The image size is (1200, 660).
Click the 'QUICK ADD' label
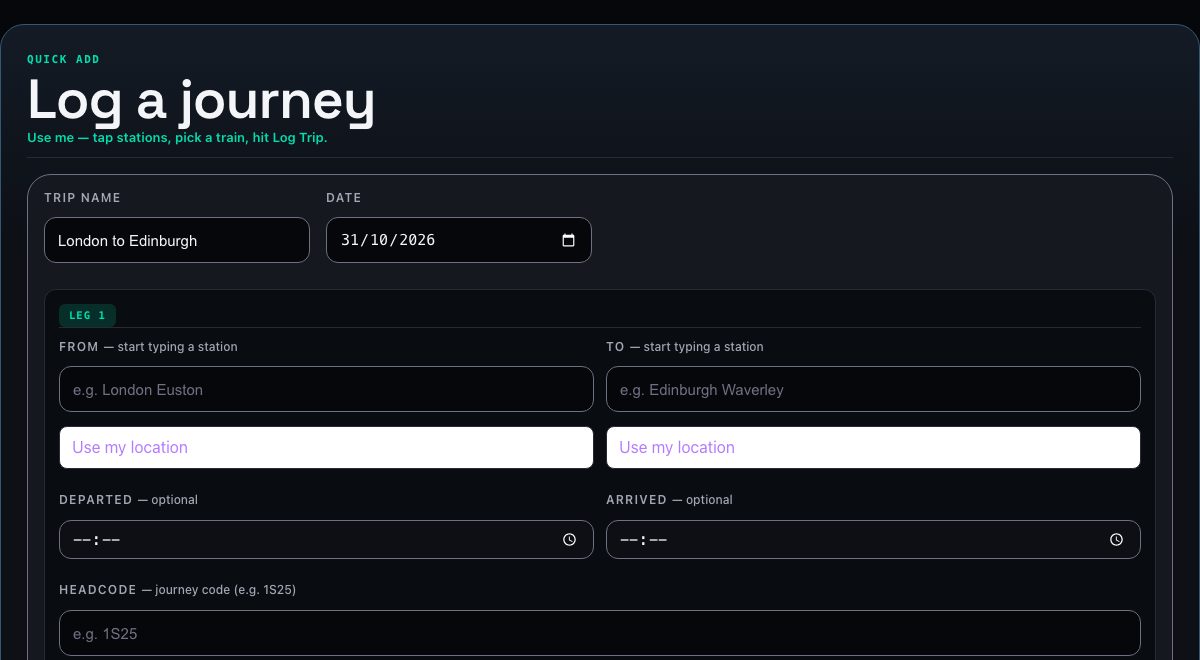[x=63, y=59]
